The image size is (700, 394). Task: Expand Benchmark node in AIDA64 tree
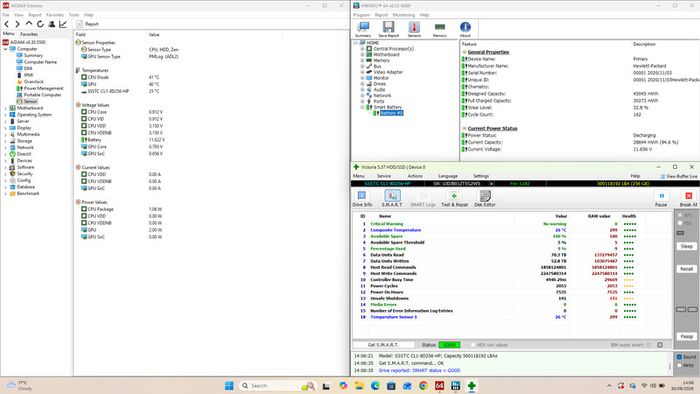coord(5,194)
